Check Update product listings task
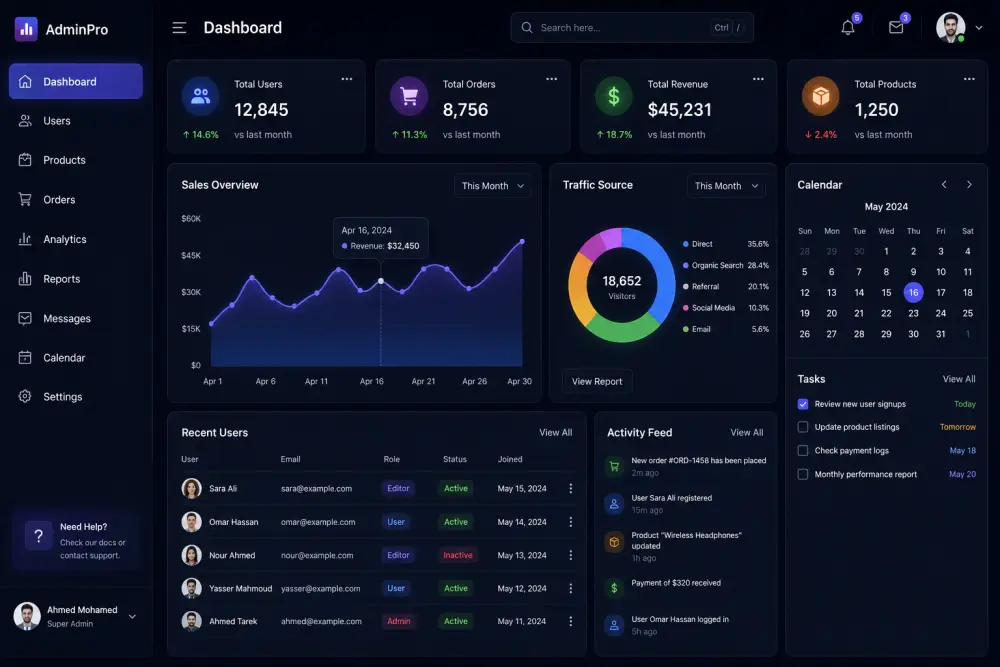Screen dimensions: 1000x667 point(803,427)
